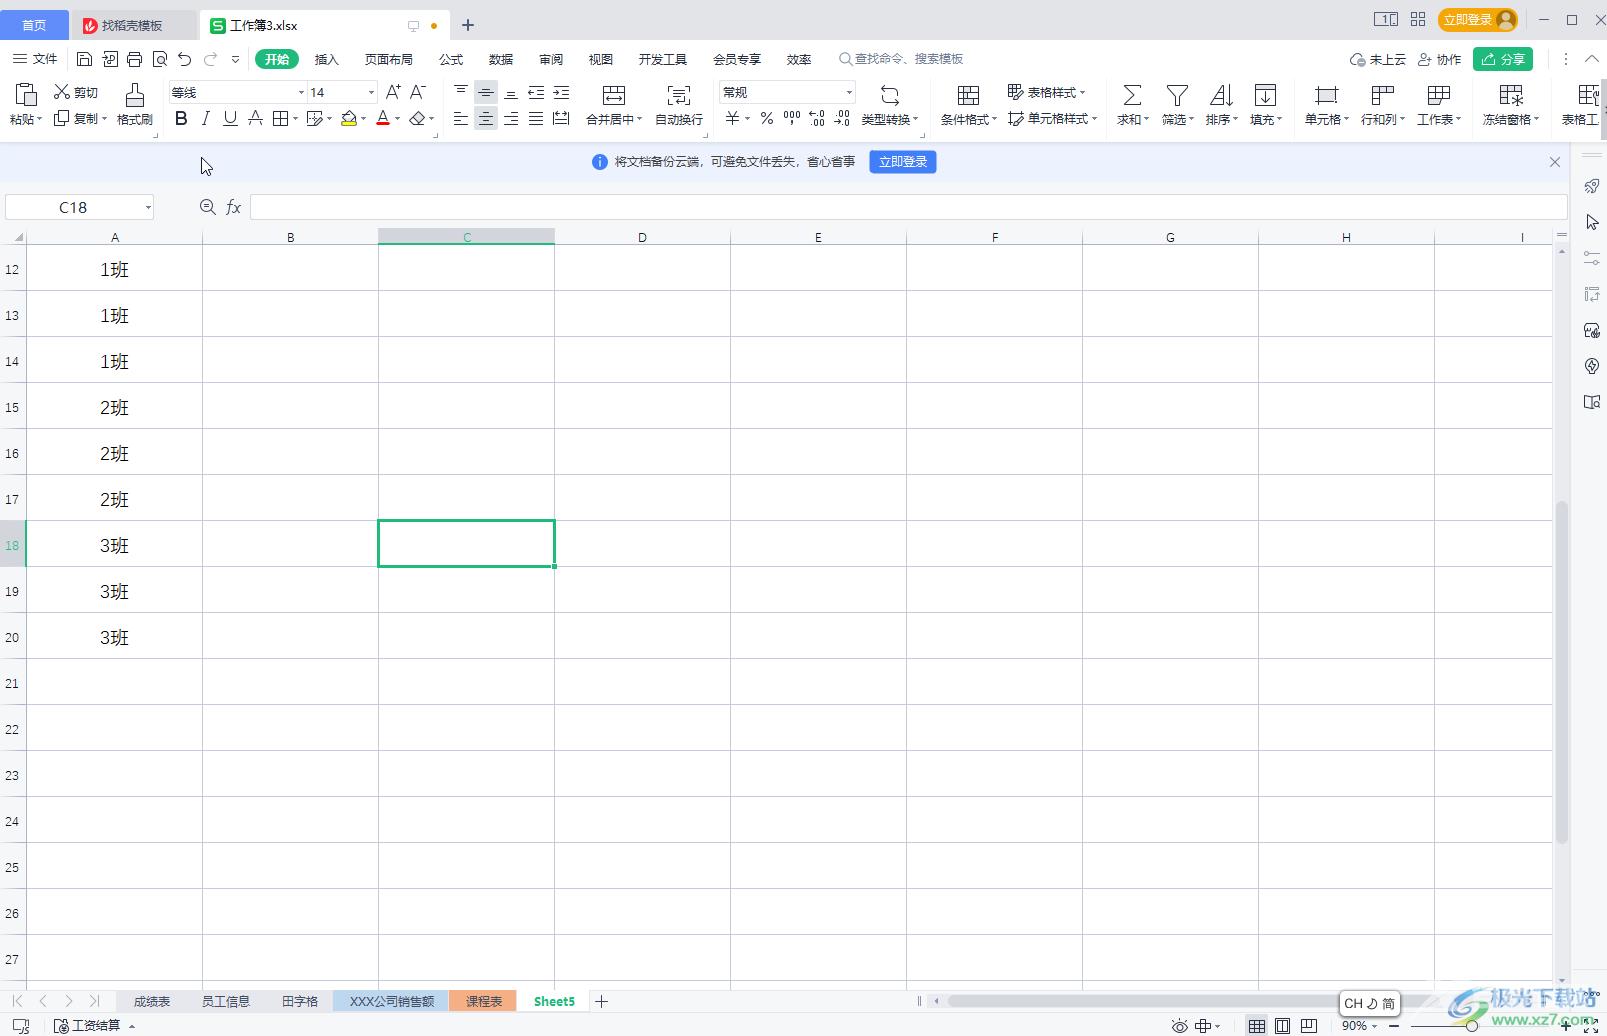The height and width of the screenshot is (1036, 1607).
Task: Decrease decimal places
Action: (x=842, y=119)
